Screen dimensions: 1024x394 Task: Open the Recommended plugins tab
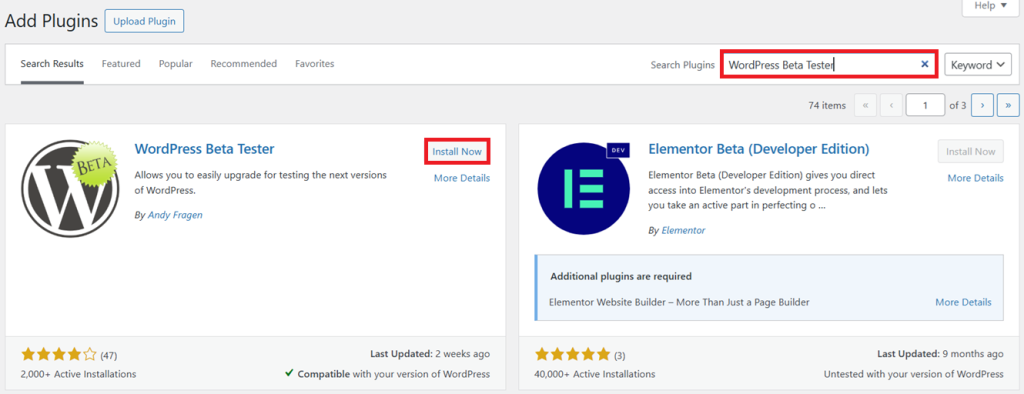tap(244, 64)
